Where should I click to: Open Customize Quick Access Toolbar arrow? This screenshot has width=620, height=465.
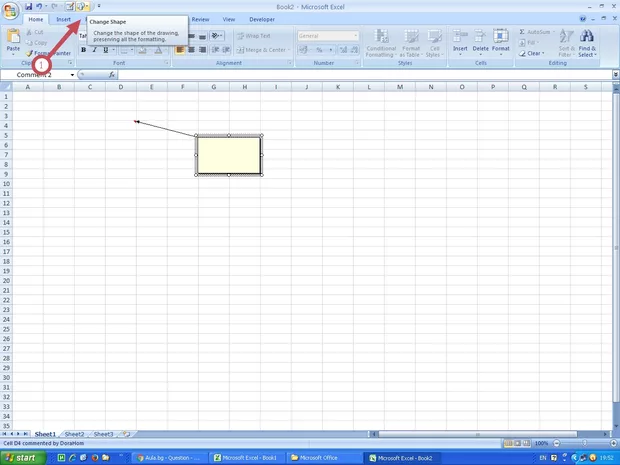coord(99,6)
